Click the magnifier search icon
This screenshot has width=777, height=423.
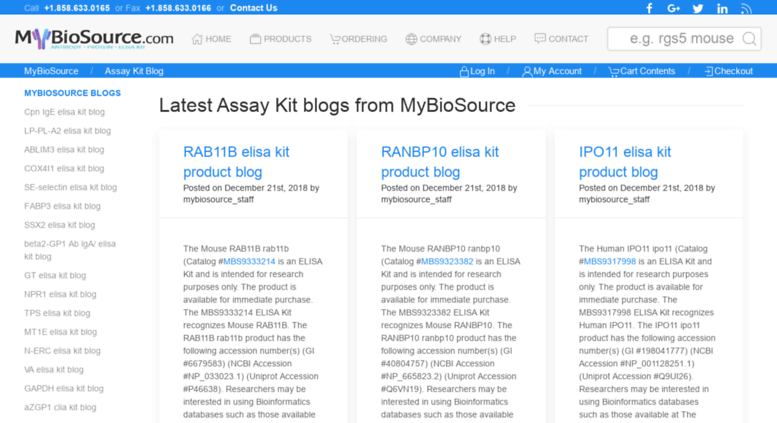[x=749, y=39]
